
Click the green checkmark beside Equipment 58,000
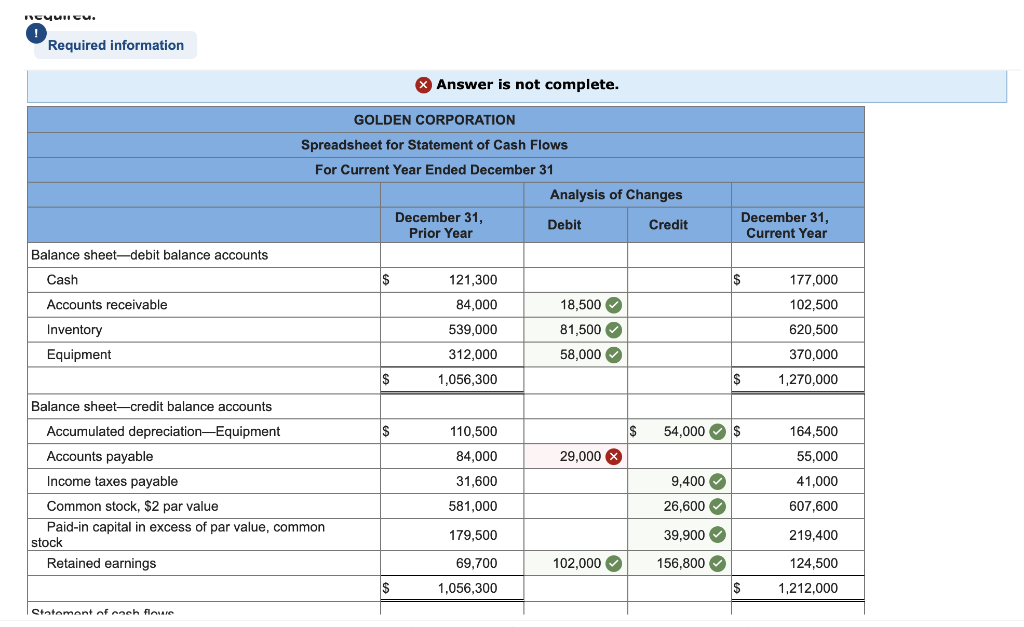click(612, 355)
